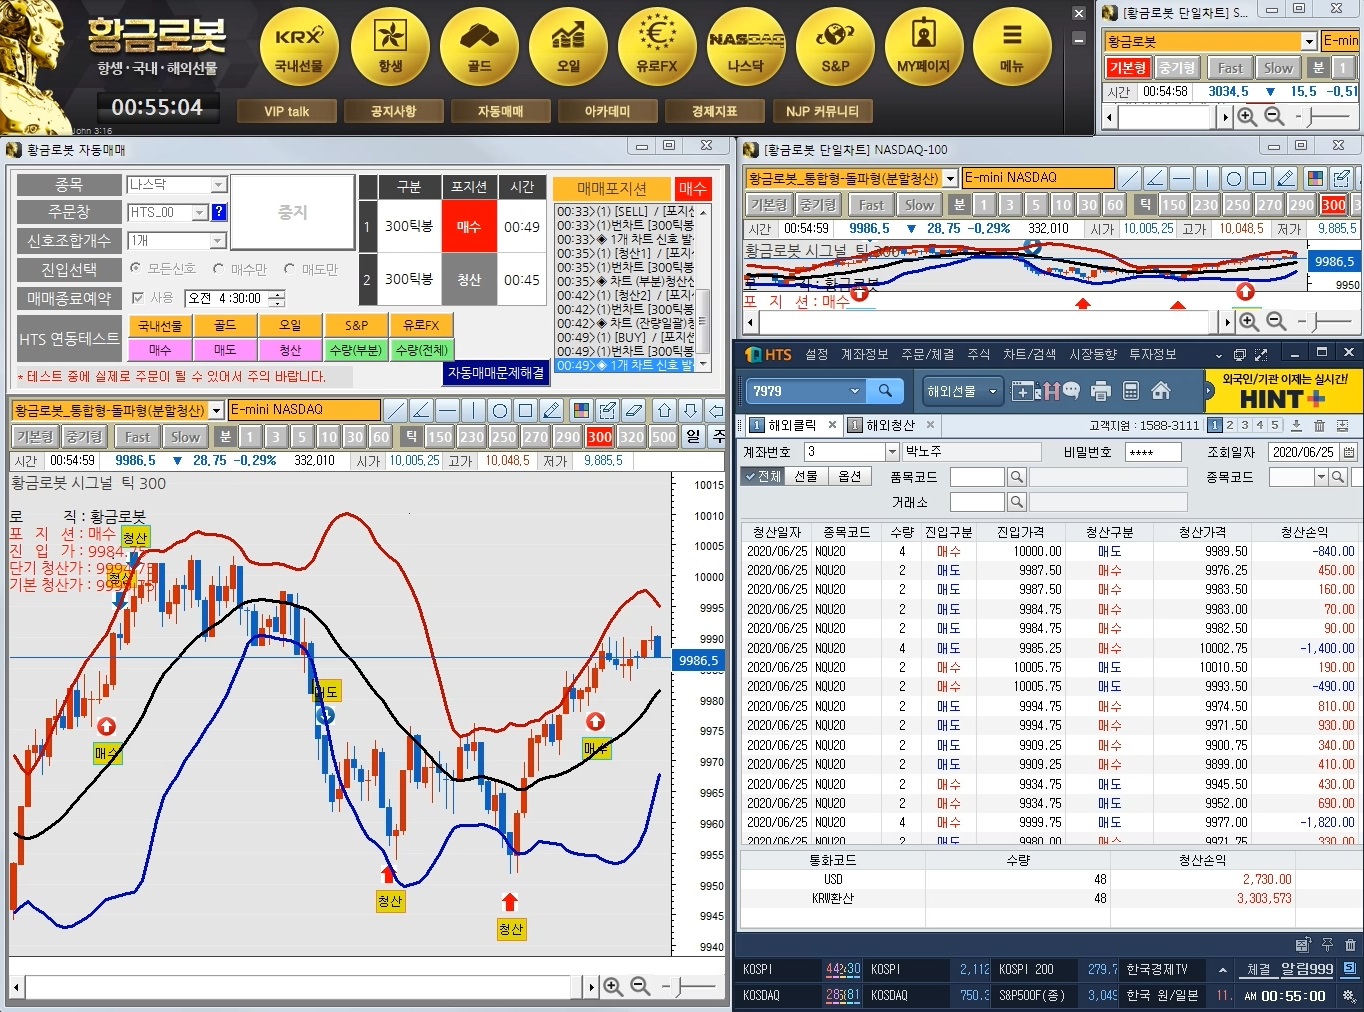This screenshot has height=1012, width=1364.
Task: Open the 차트/검색 menu in HTS
Action: (x=1029, y=354)
